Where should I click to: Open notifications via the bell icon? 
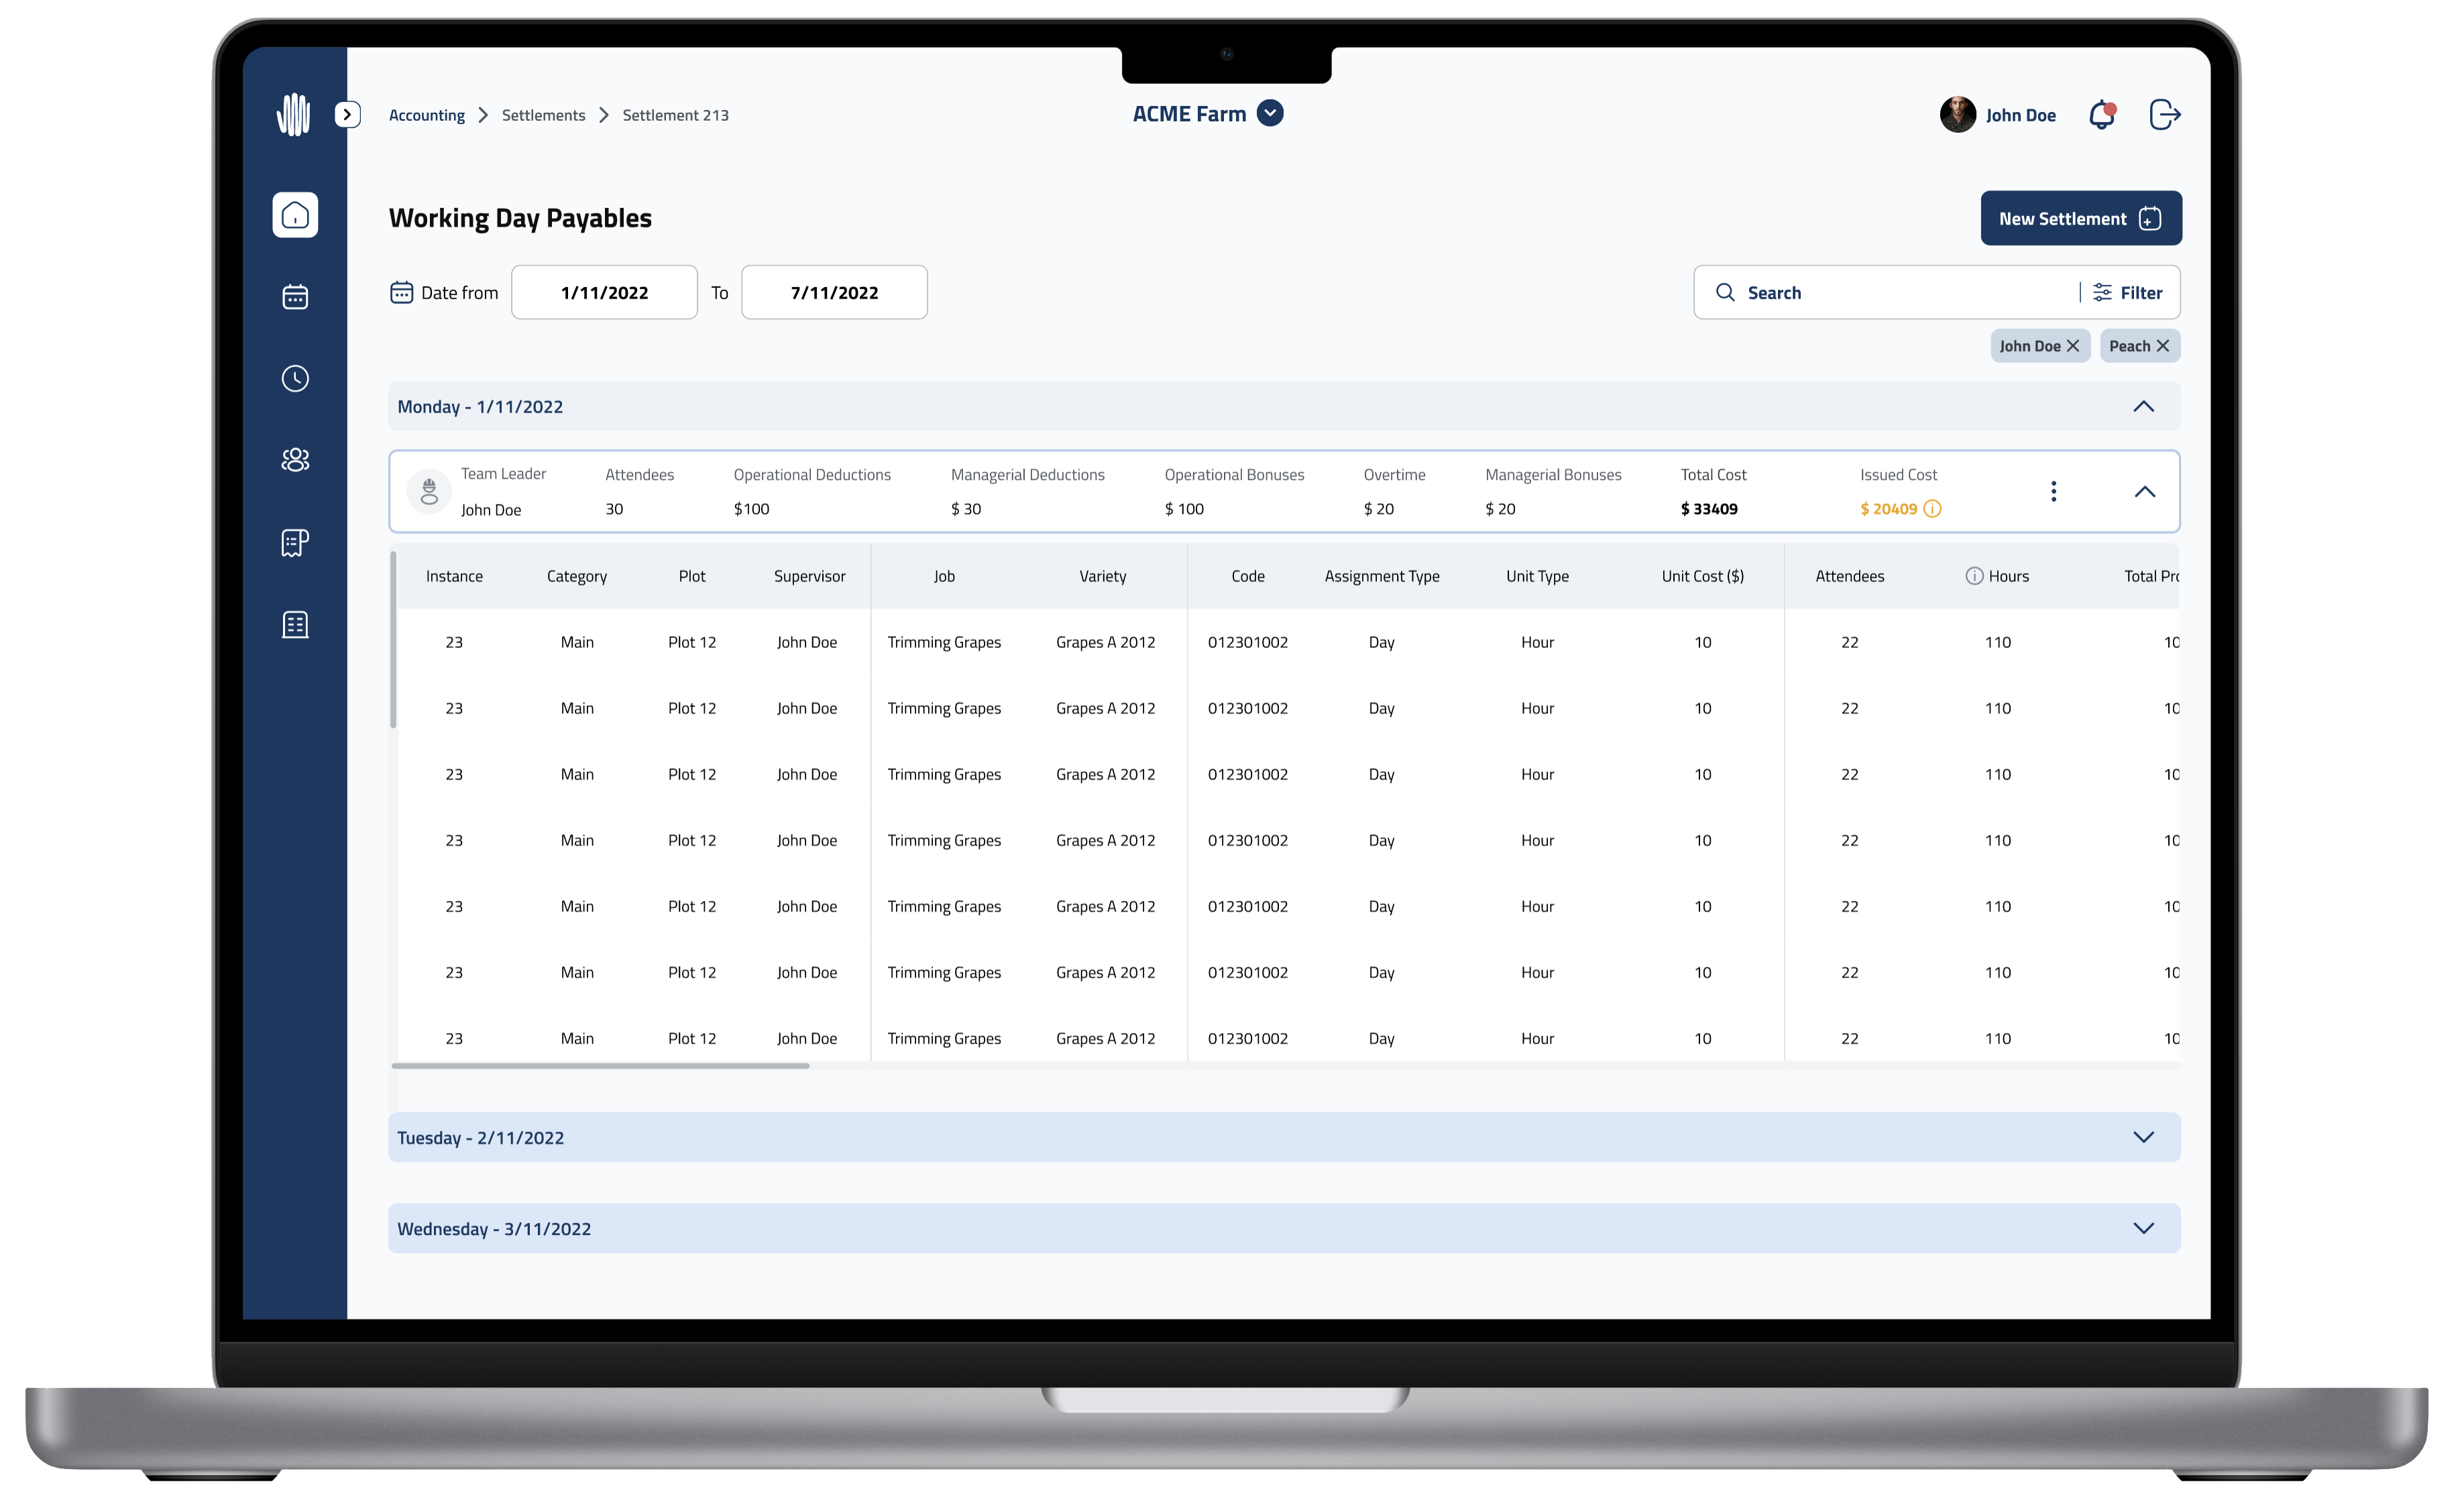2101,115
